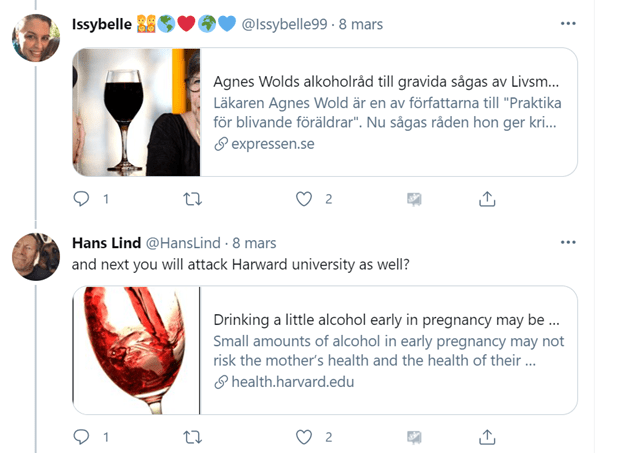The image size is (622, 453).
Task: Open more options for Issybelle's tweet
Action: coord(568,23)
